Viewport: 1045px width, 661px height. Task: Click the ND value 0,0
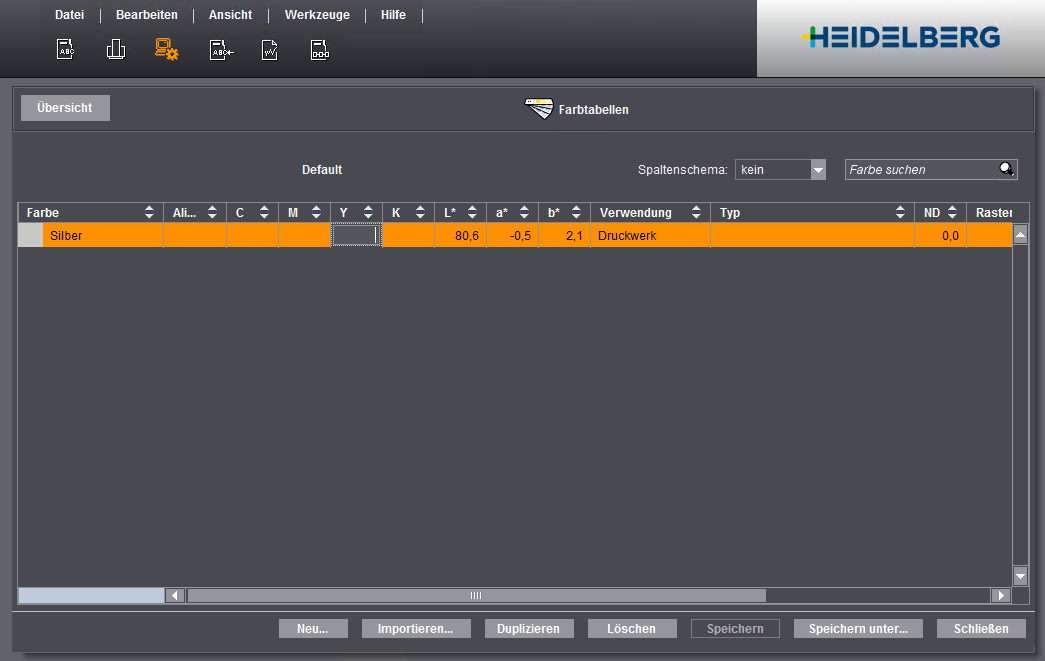tap(950, 235)
